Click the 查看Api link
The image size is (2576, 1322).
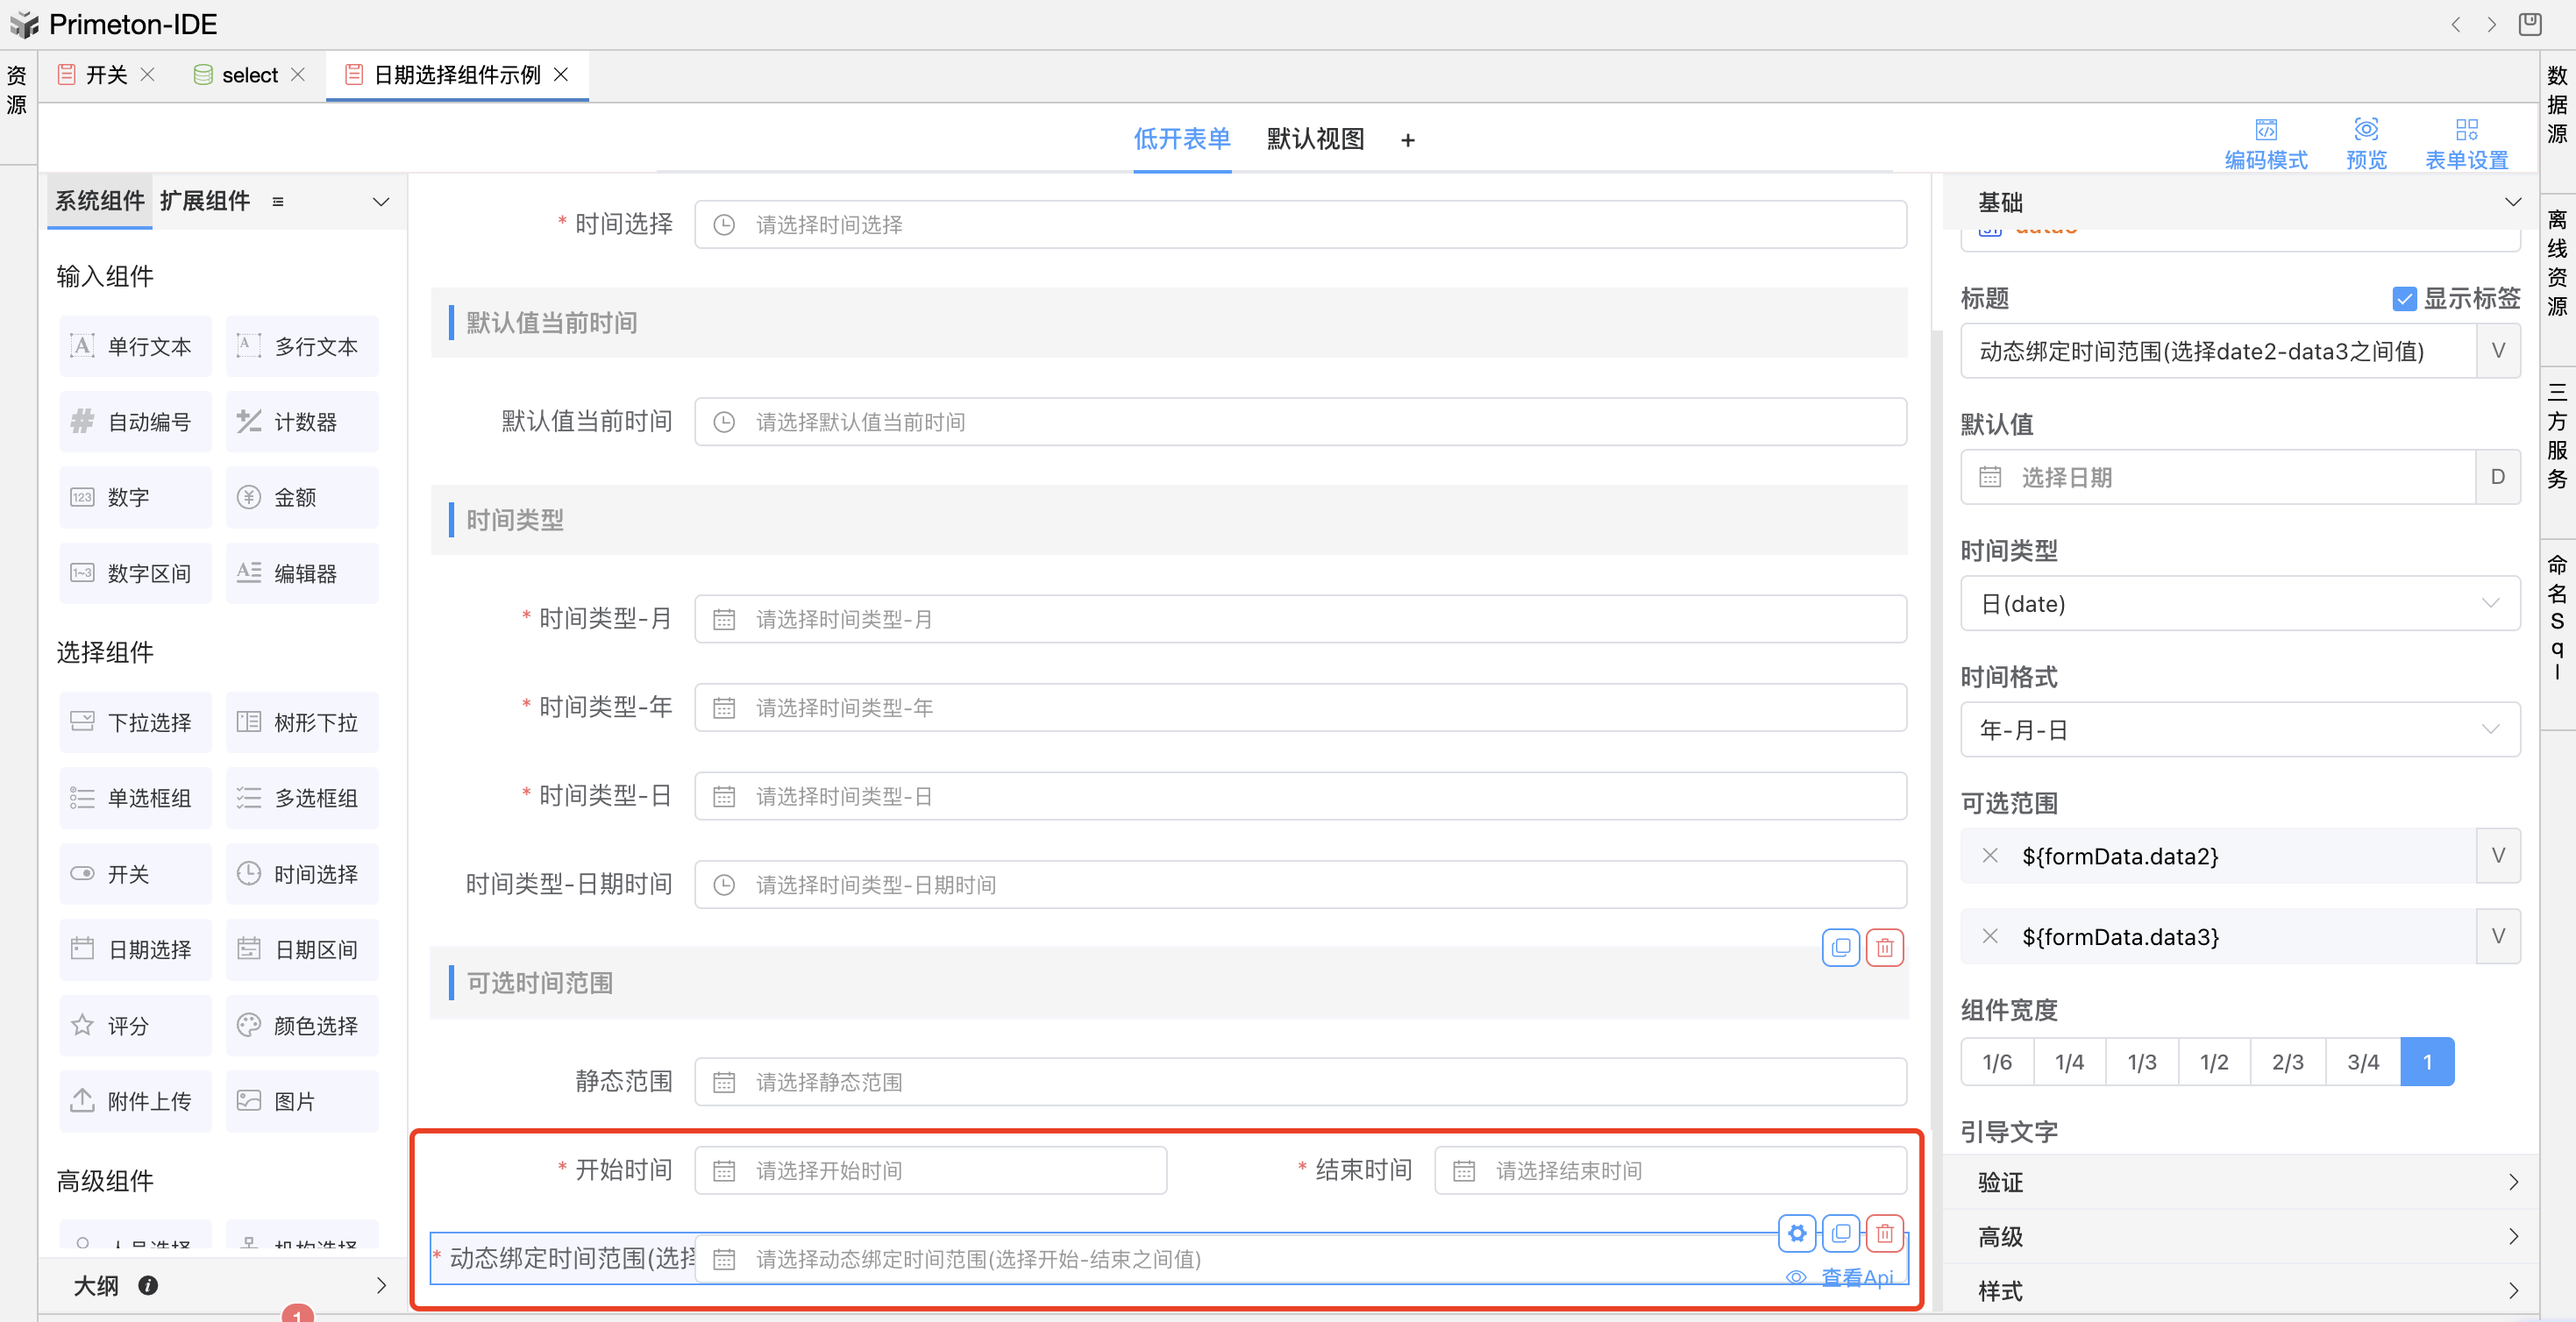[x=1856, y=1277]
